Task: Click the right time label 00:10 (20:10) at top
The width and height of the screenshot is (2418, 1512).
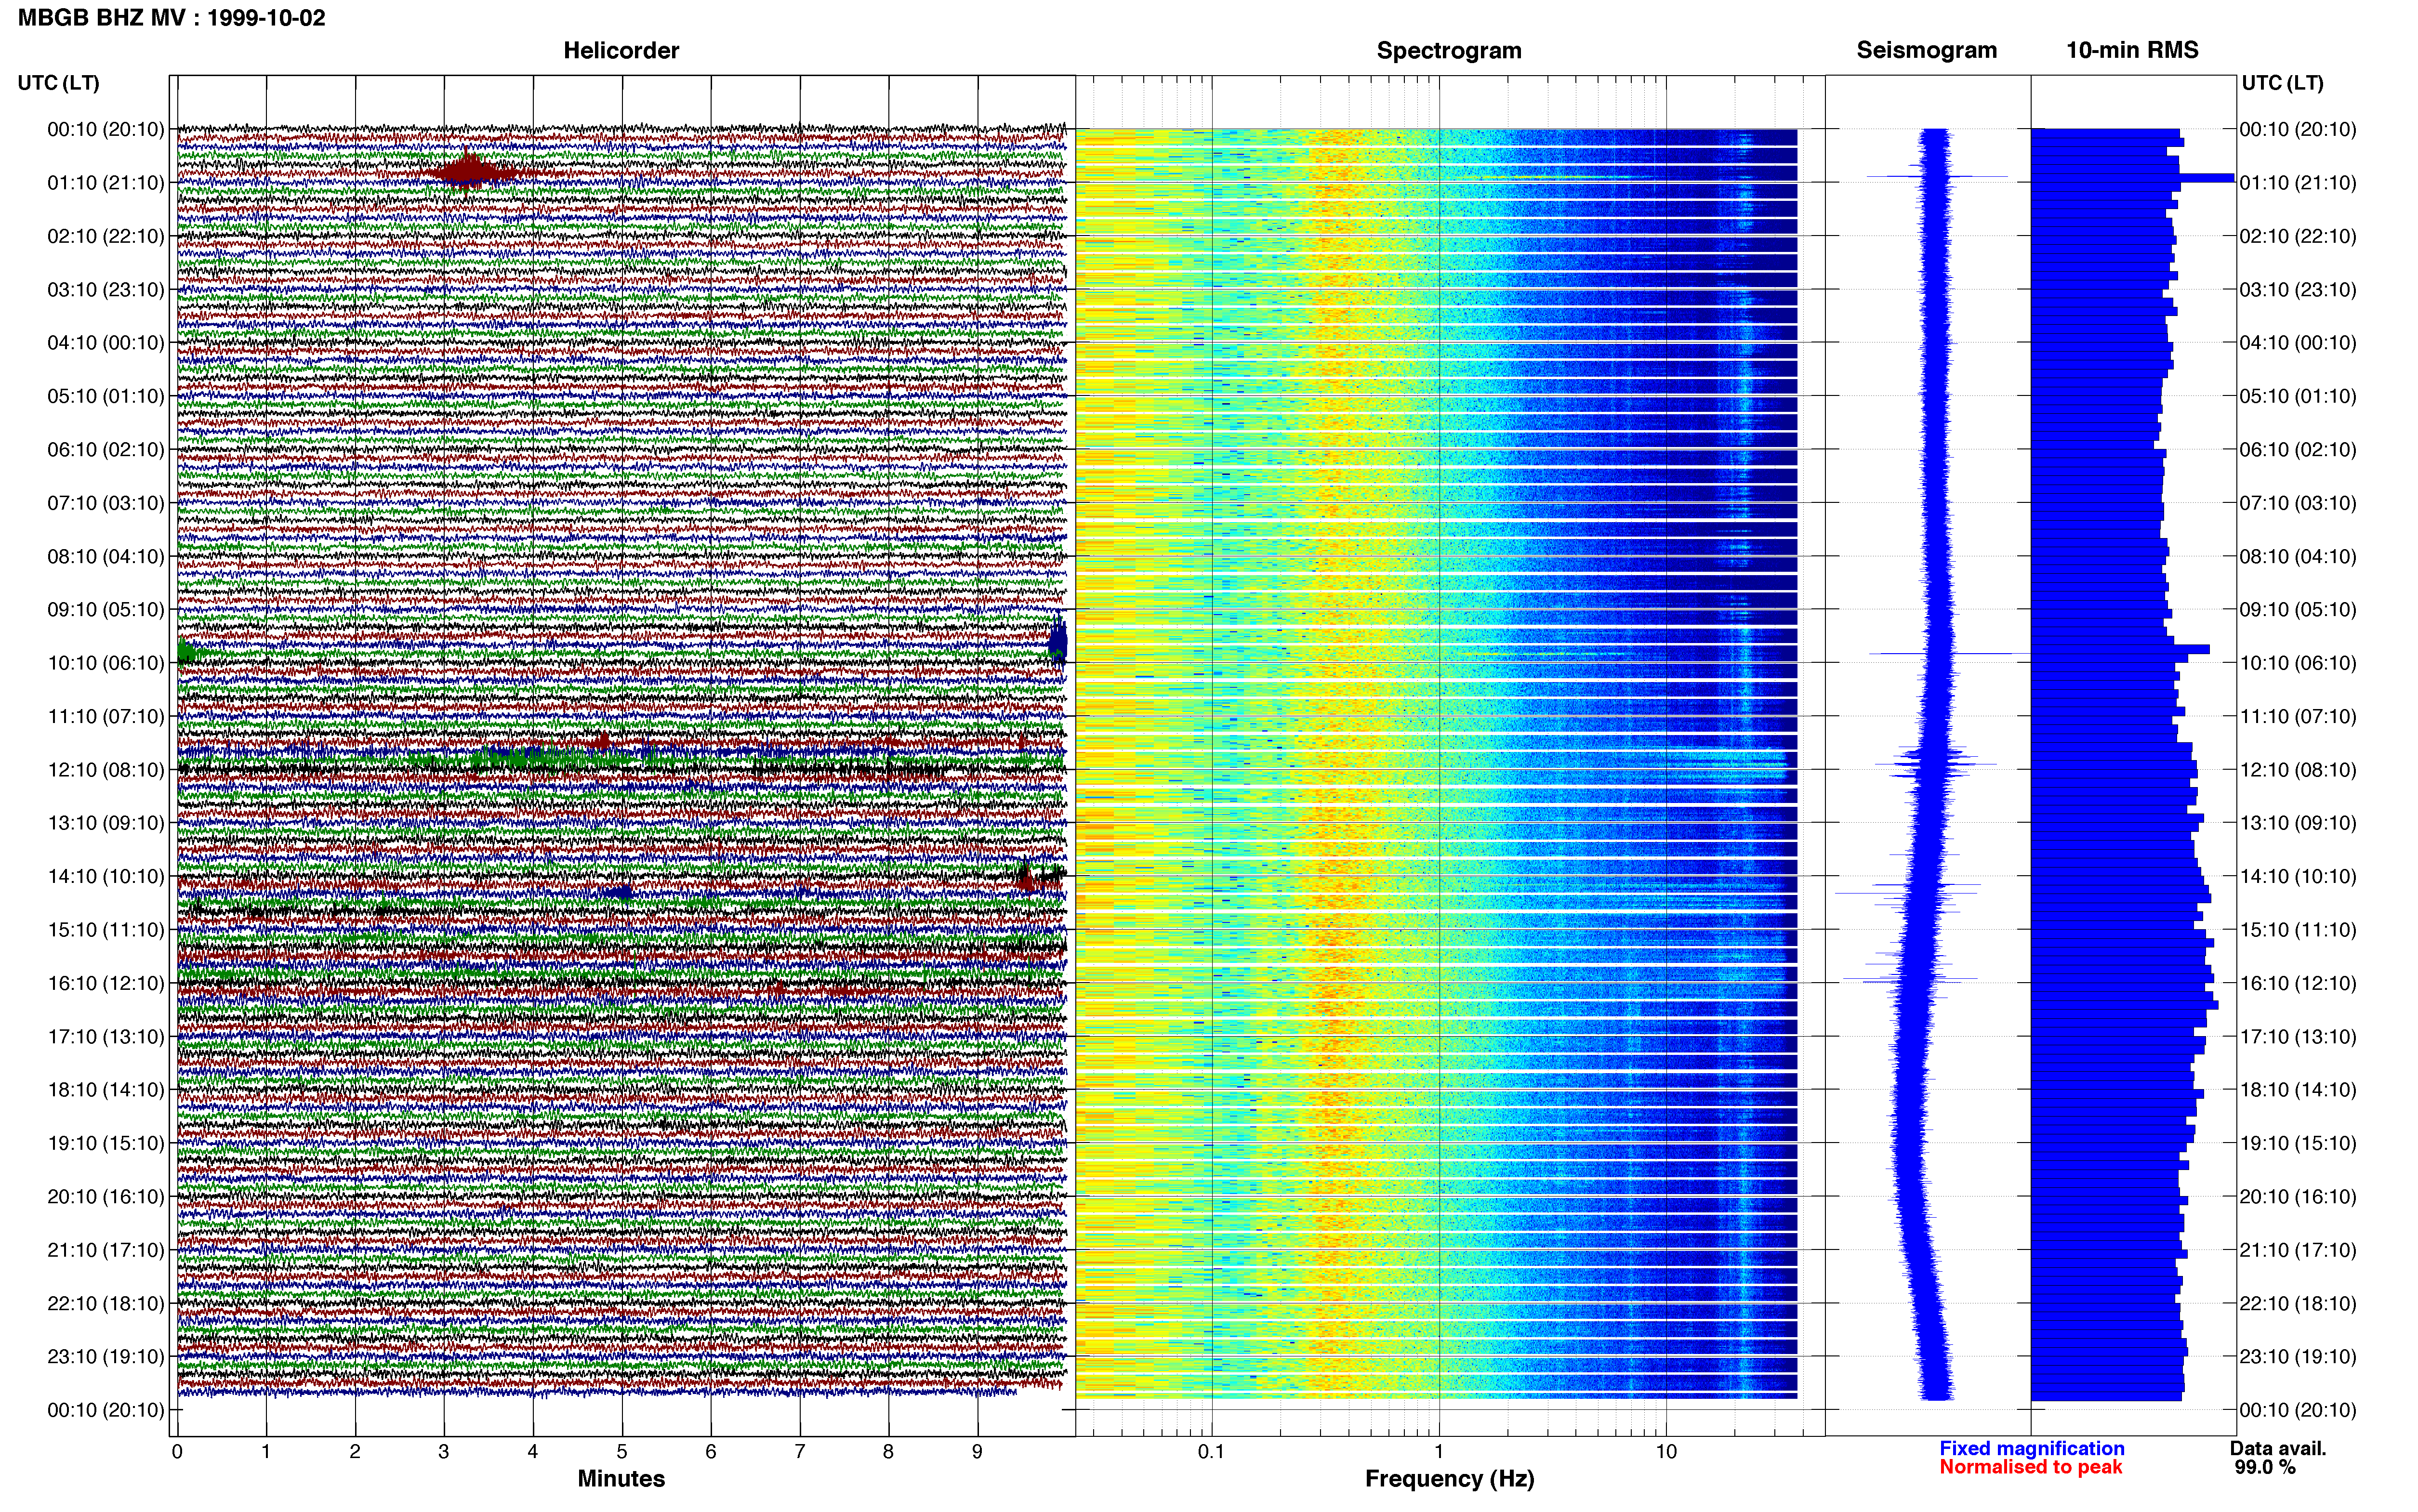Action: pyautogui.click(x=2298, y=129)
